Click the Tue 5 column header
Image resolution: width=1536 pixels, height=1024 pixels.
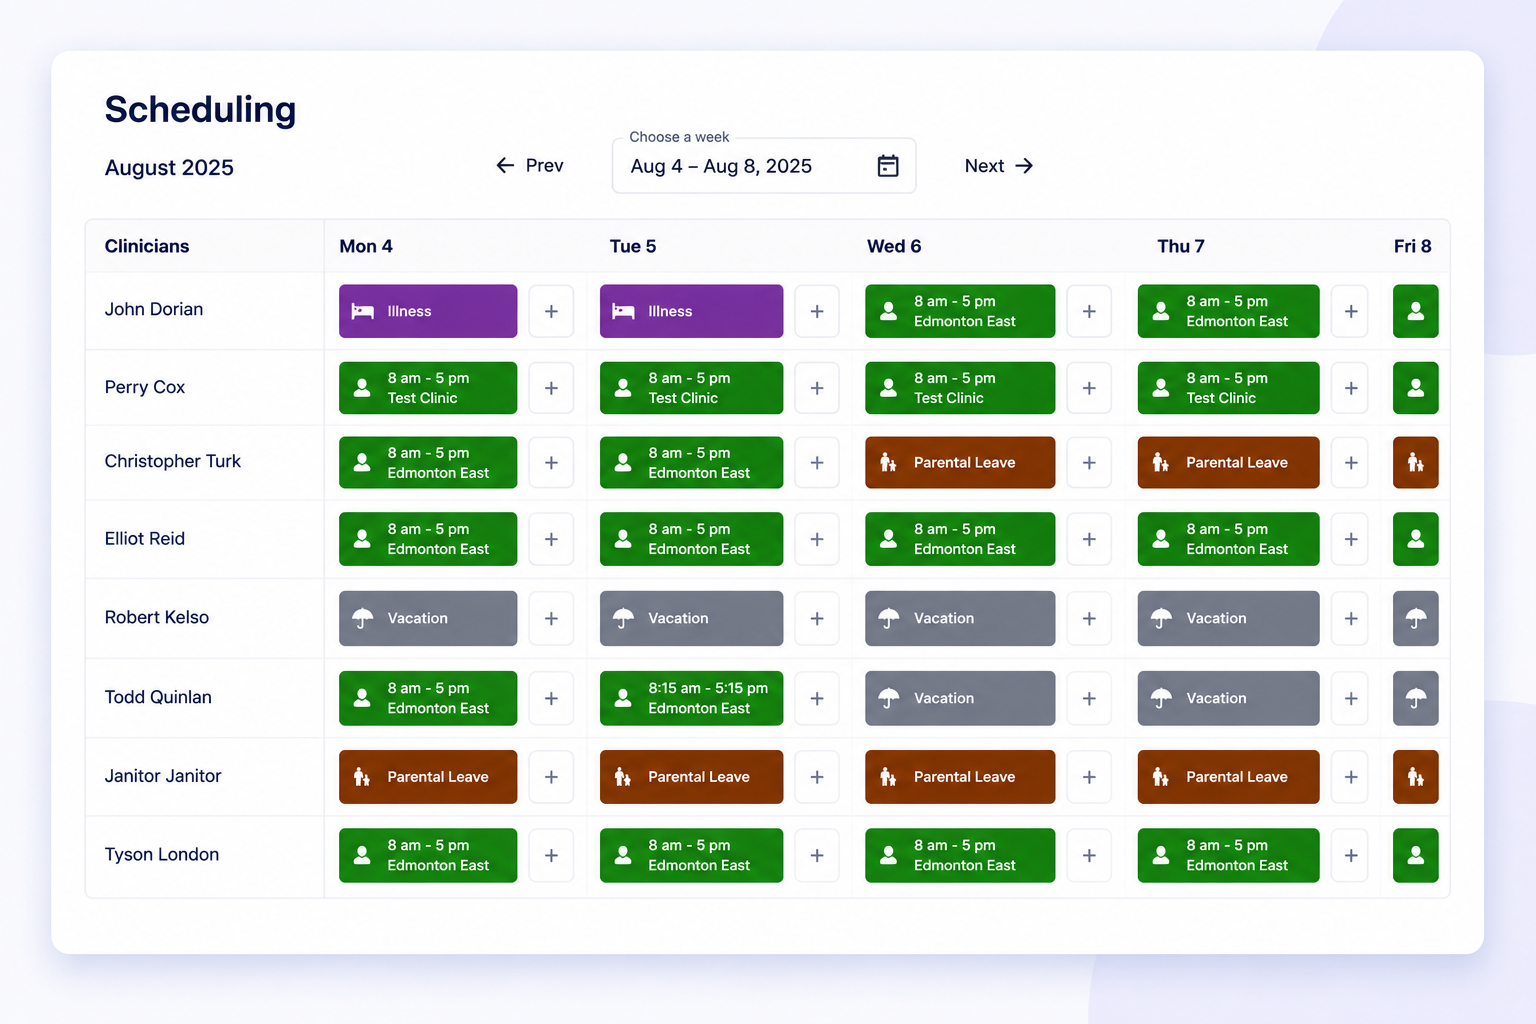[633, 246]
